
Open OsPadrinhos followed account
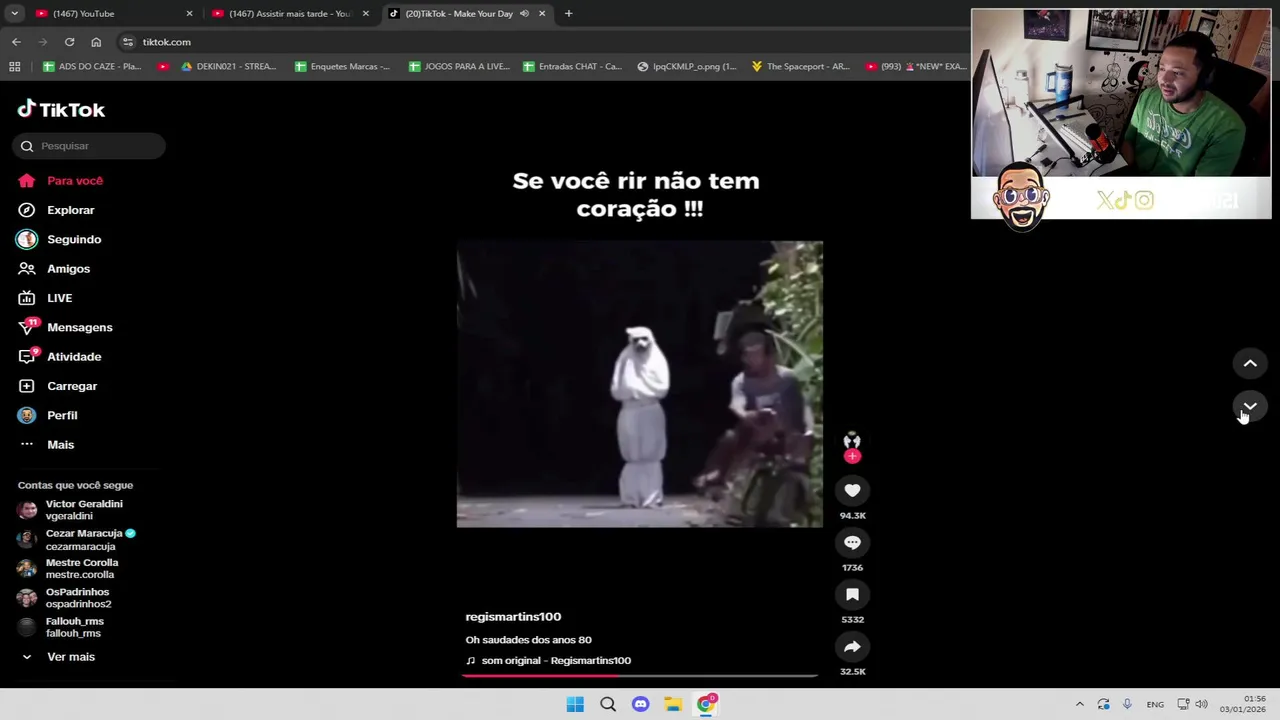pyautogui.click(x=65, y=598)
